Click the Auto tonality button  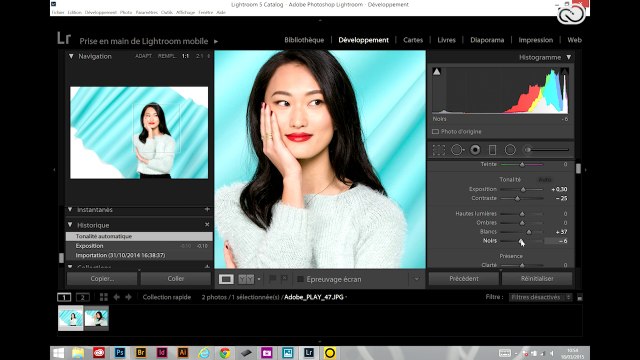(x=545, y=180)
